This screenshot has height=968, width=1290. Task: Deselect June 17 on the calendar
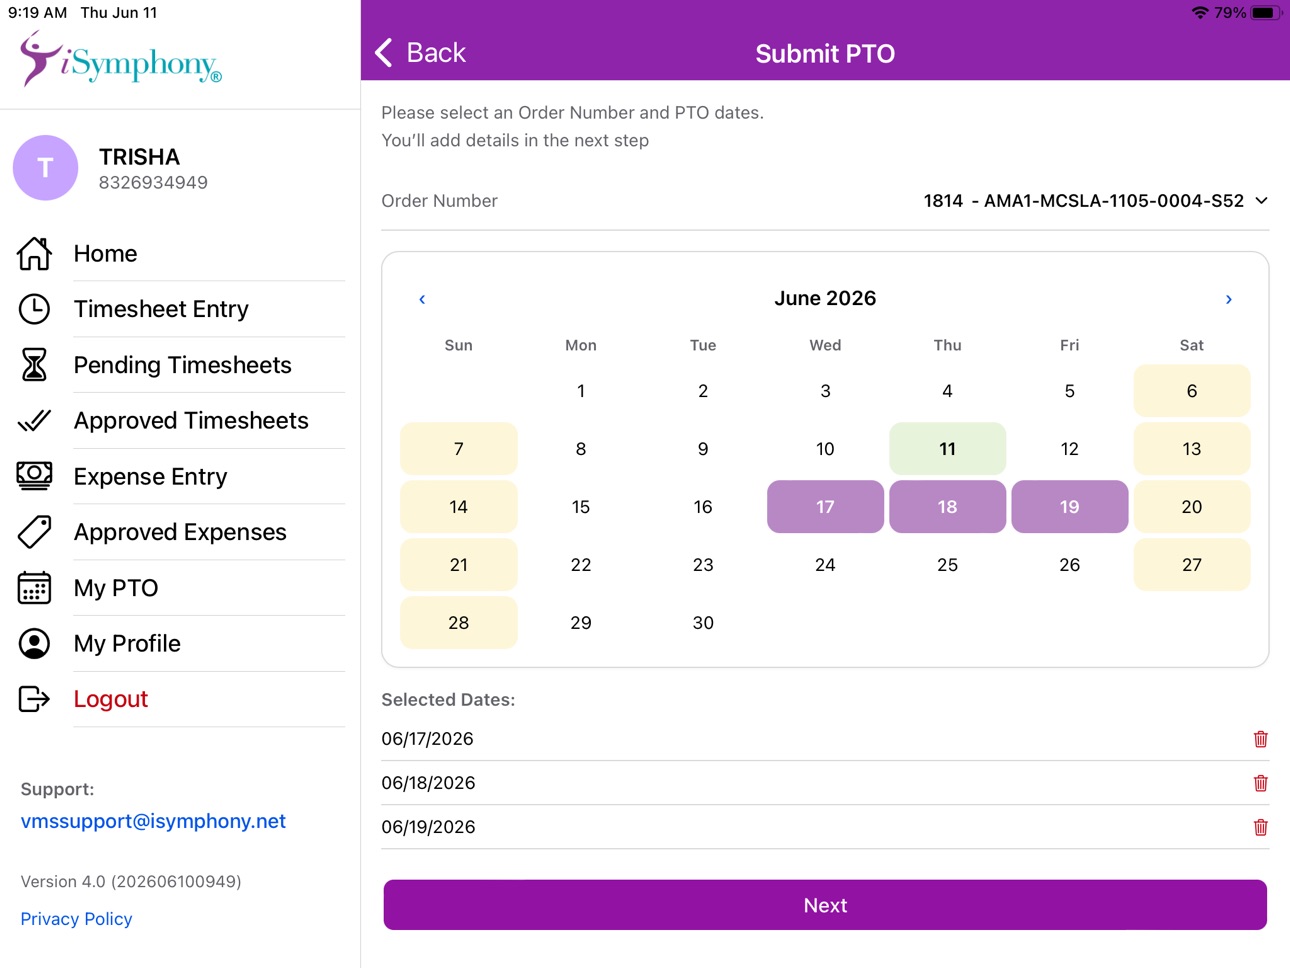pyautogui.click(x=825, y=507)
